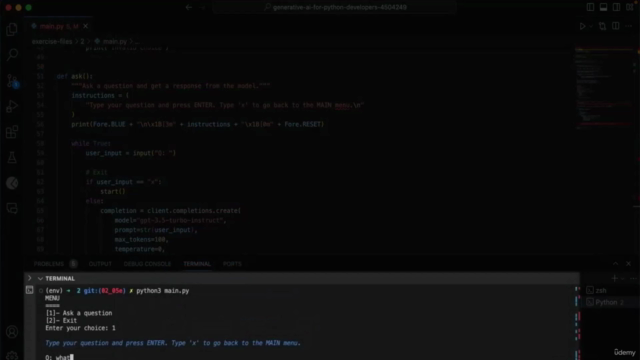640x360 pixels.
Task: Close the main.py editor tab
Action: pos(85,26)
